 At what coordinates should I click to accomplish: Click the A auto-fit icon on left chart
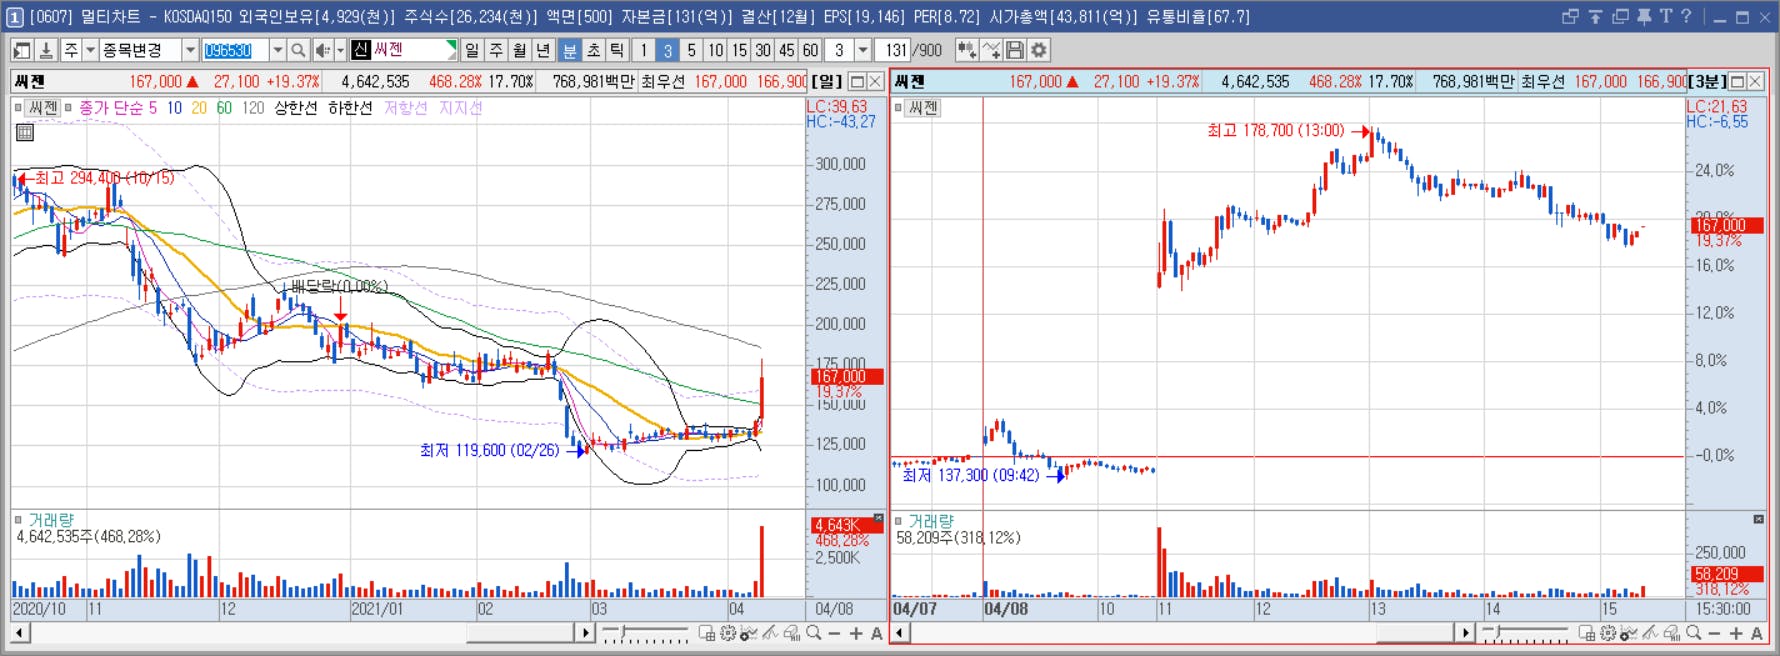point(877,633)
